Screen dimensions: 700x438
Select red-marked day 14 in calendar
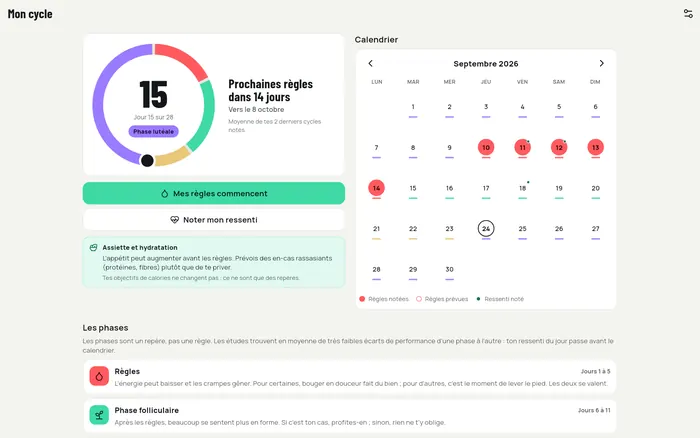[376, 188]
